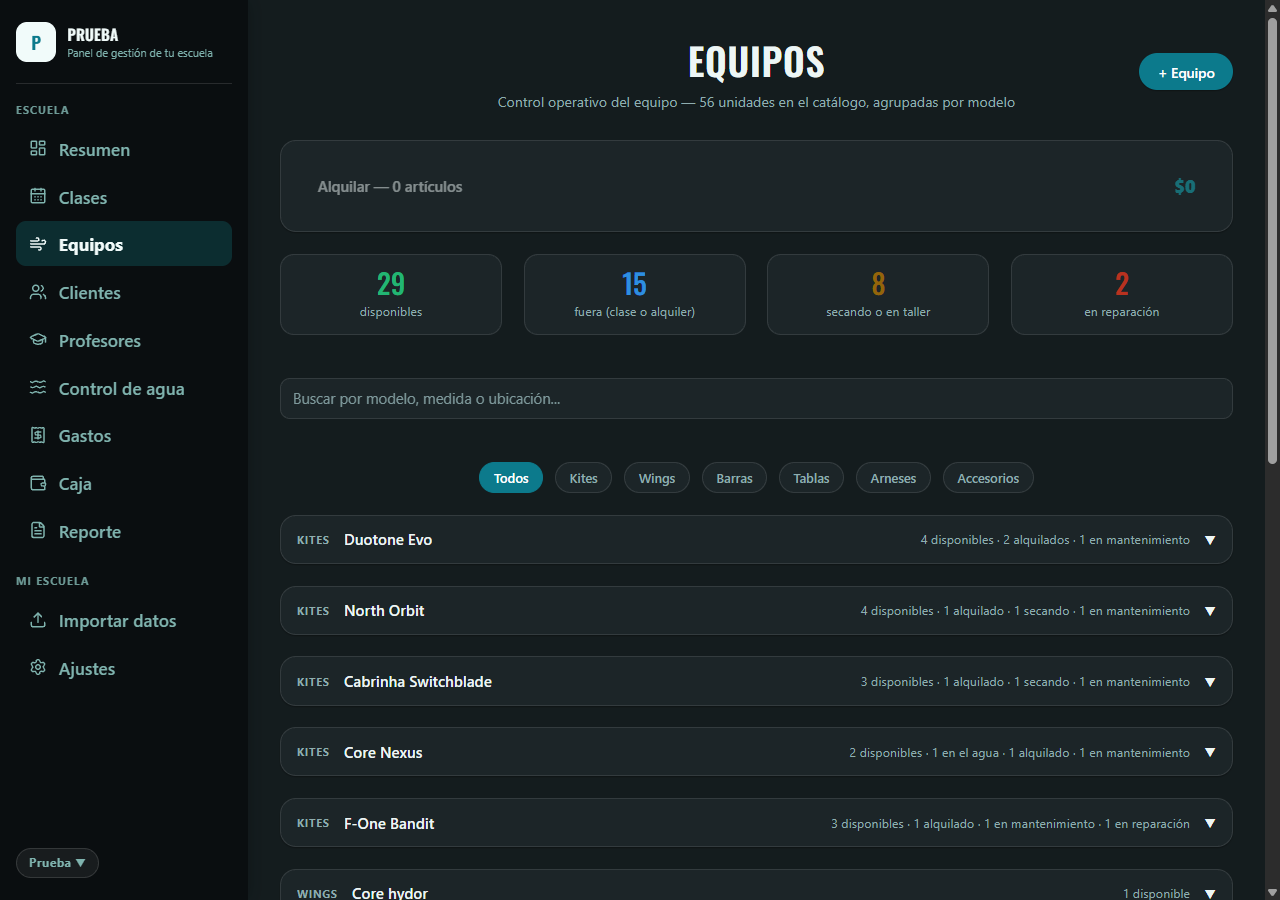Click the page vertical scrollbar

1273,240
